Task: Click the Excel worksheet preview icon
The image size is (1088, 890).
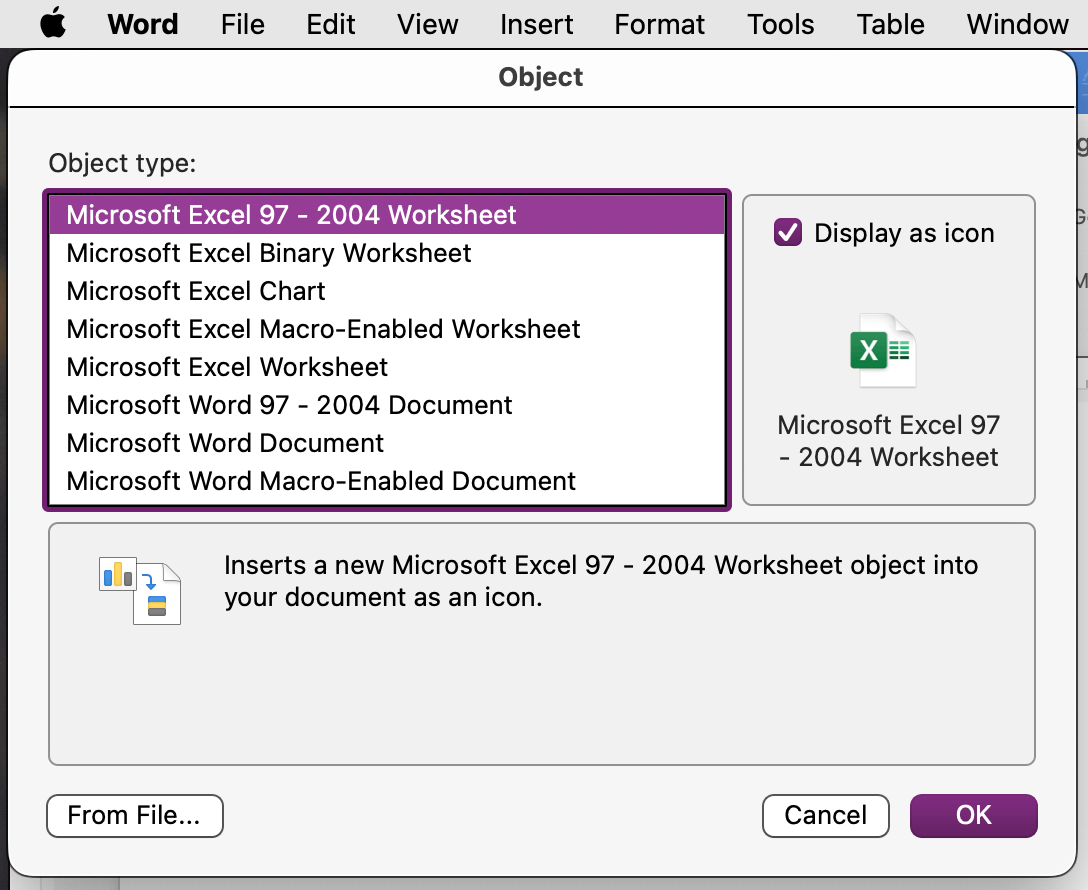Action: (882, 350)
